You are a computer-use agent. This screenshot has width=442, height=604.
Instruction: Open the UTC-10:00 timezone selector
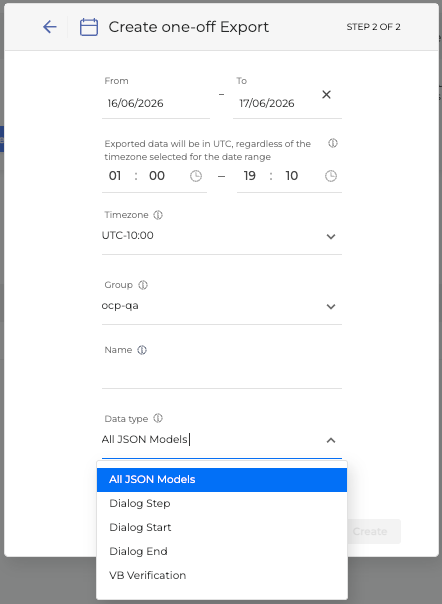[x=222, y=235]
